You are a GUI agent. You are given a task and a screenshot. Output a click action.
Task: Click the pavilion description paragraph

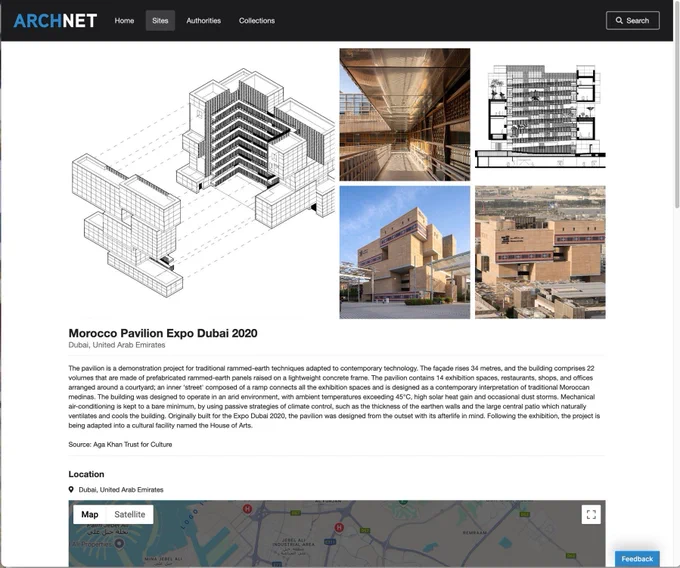334,397
